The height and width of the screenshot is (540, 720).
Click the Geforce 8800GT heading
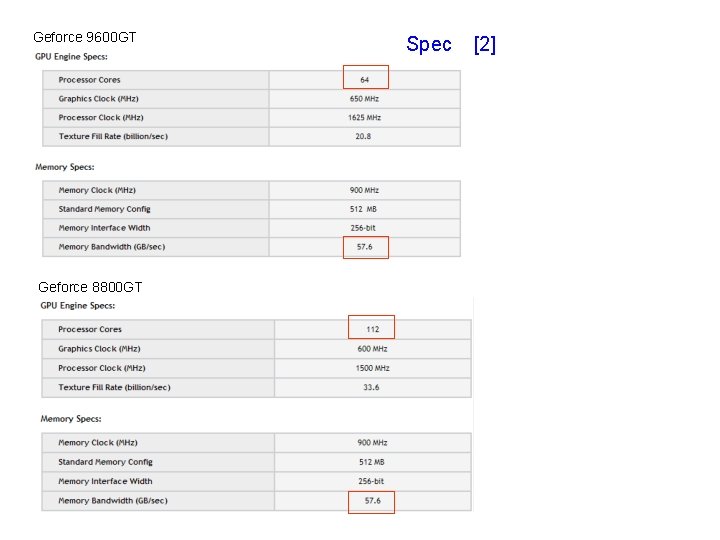(90, 287)
